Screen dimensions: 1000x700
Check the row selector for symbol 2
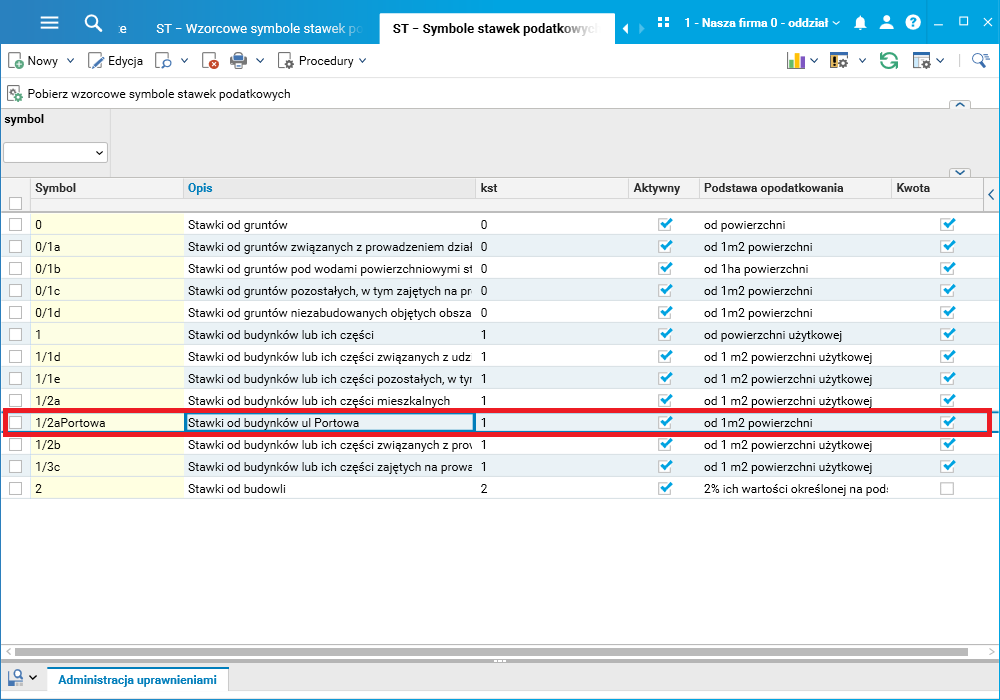(15, 488)
